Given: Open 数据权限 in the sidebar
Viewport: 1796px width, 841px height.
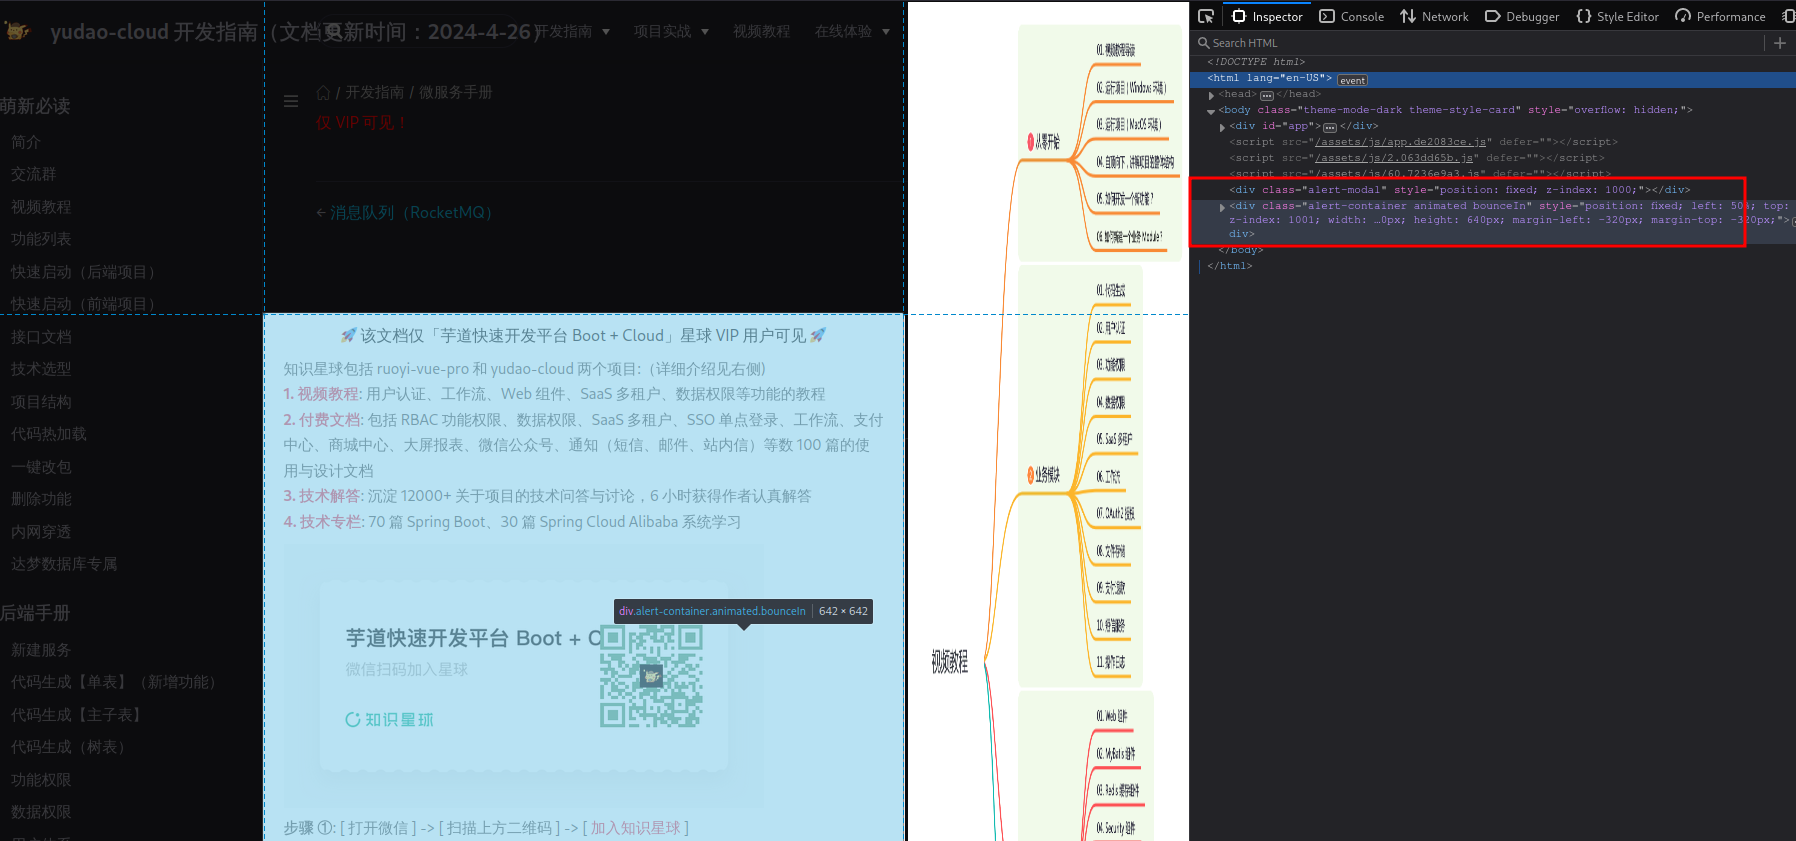Looking at the screenshot, I should coord(41,812).
